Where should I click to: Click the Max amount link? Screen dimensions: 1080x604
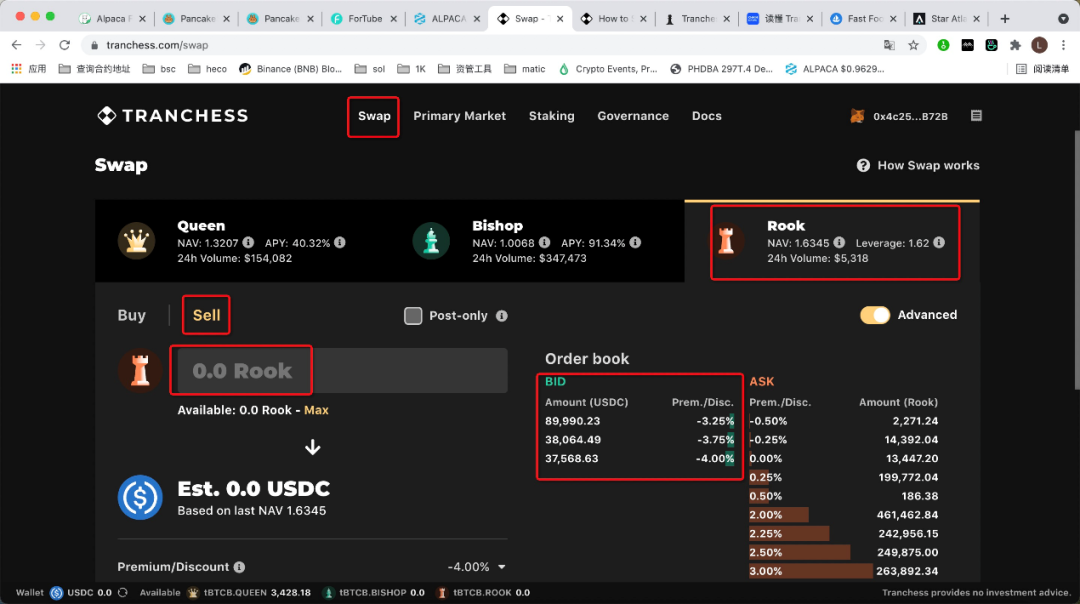[x=316, y=410]
